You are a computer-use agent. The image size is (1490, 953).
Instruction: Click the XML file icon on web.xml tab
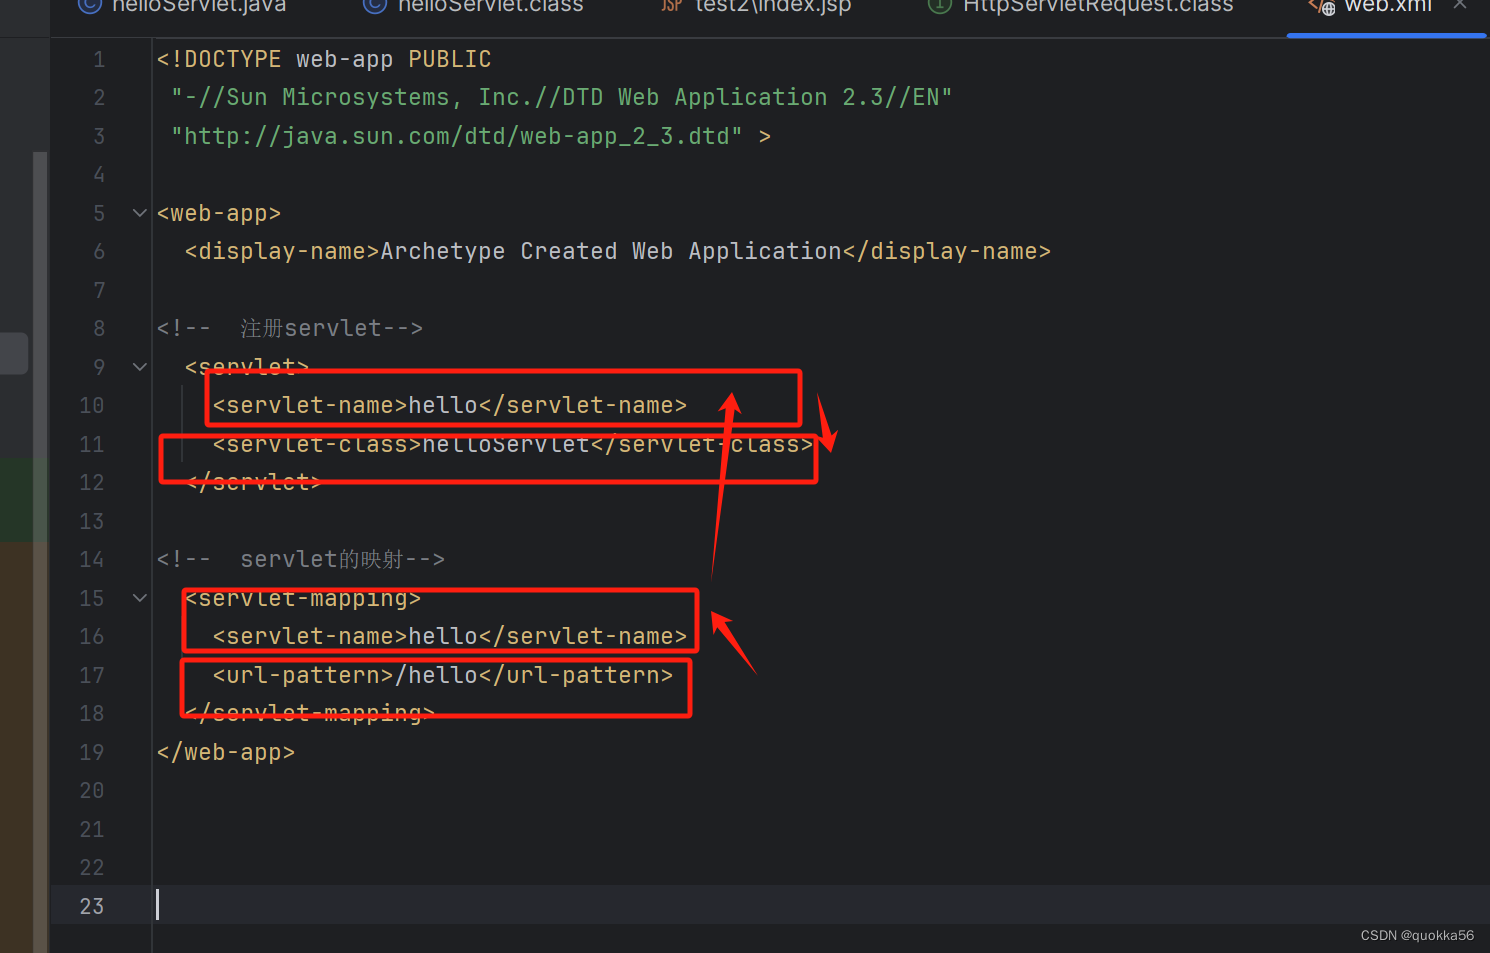(1322, 7)
